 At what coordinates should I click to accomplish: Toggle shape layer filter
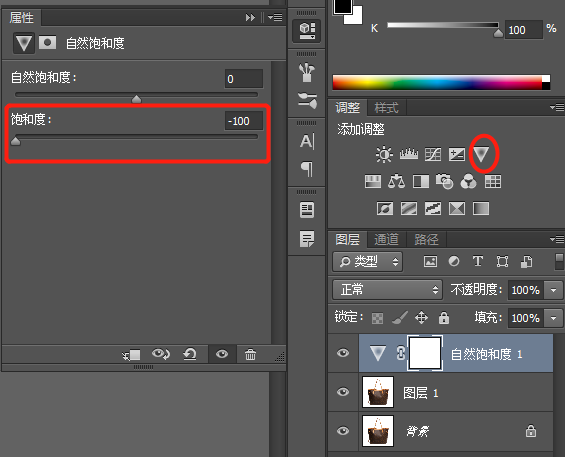point(502,261)
